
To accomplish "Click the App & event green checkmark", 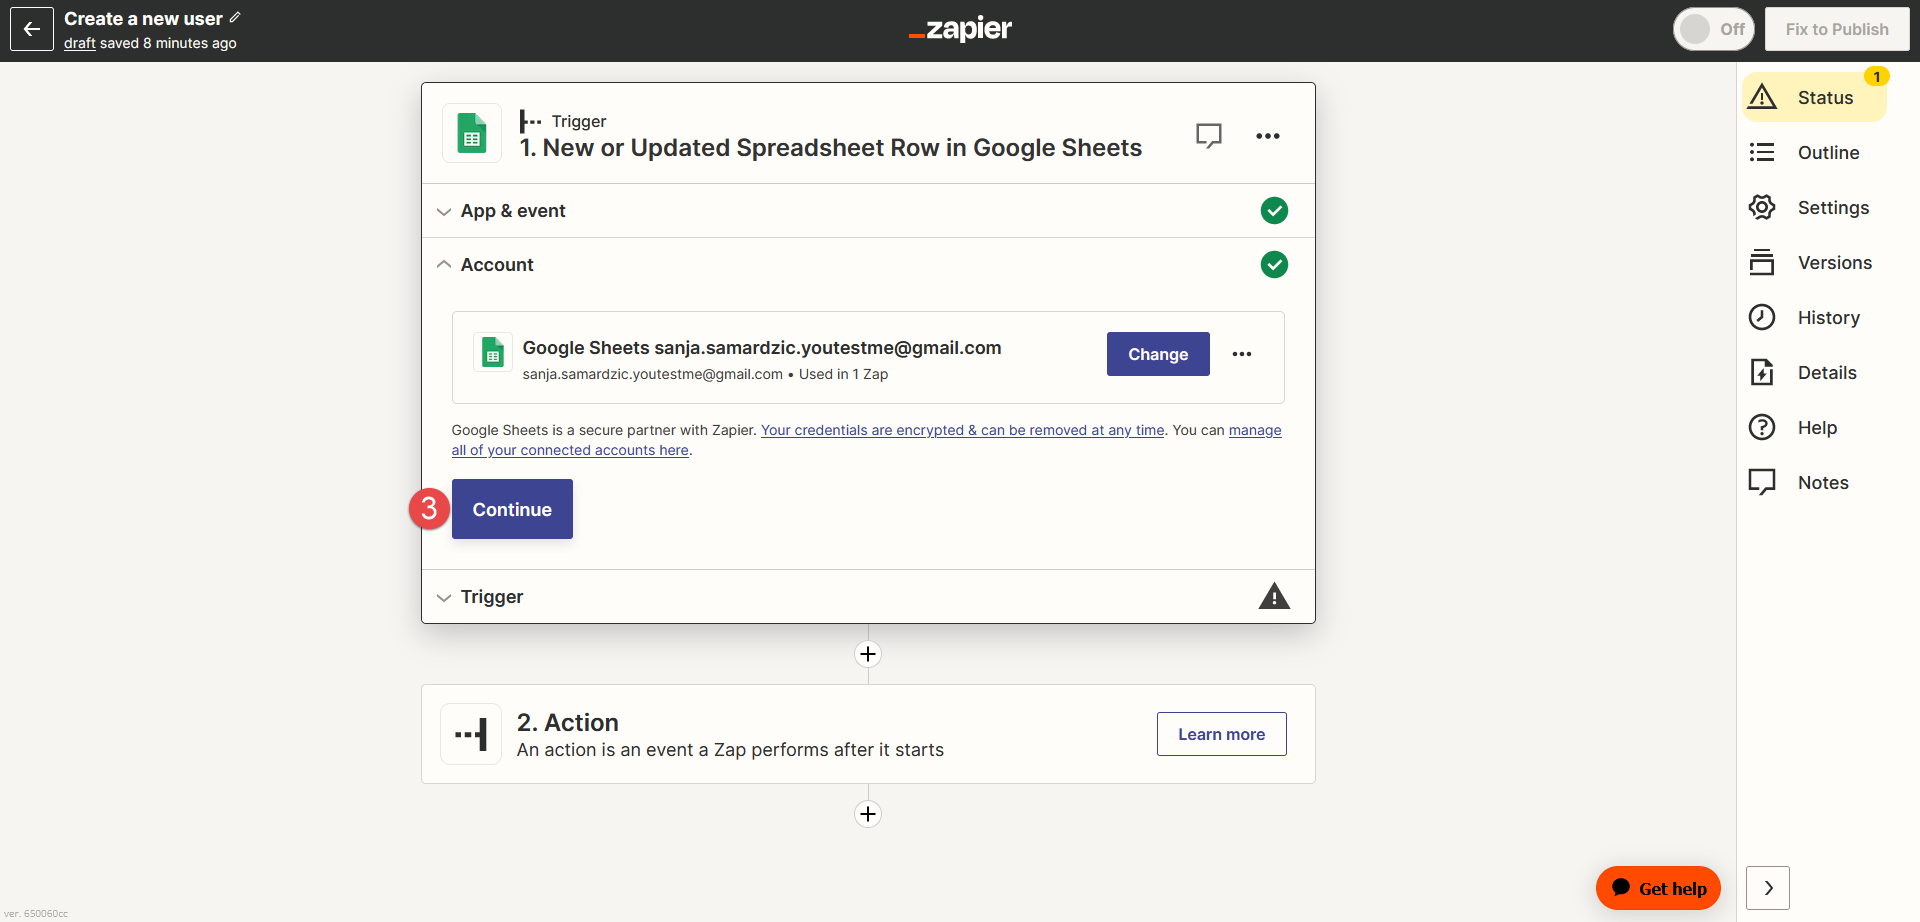I will pos(1274,211).
